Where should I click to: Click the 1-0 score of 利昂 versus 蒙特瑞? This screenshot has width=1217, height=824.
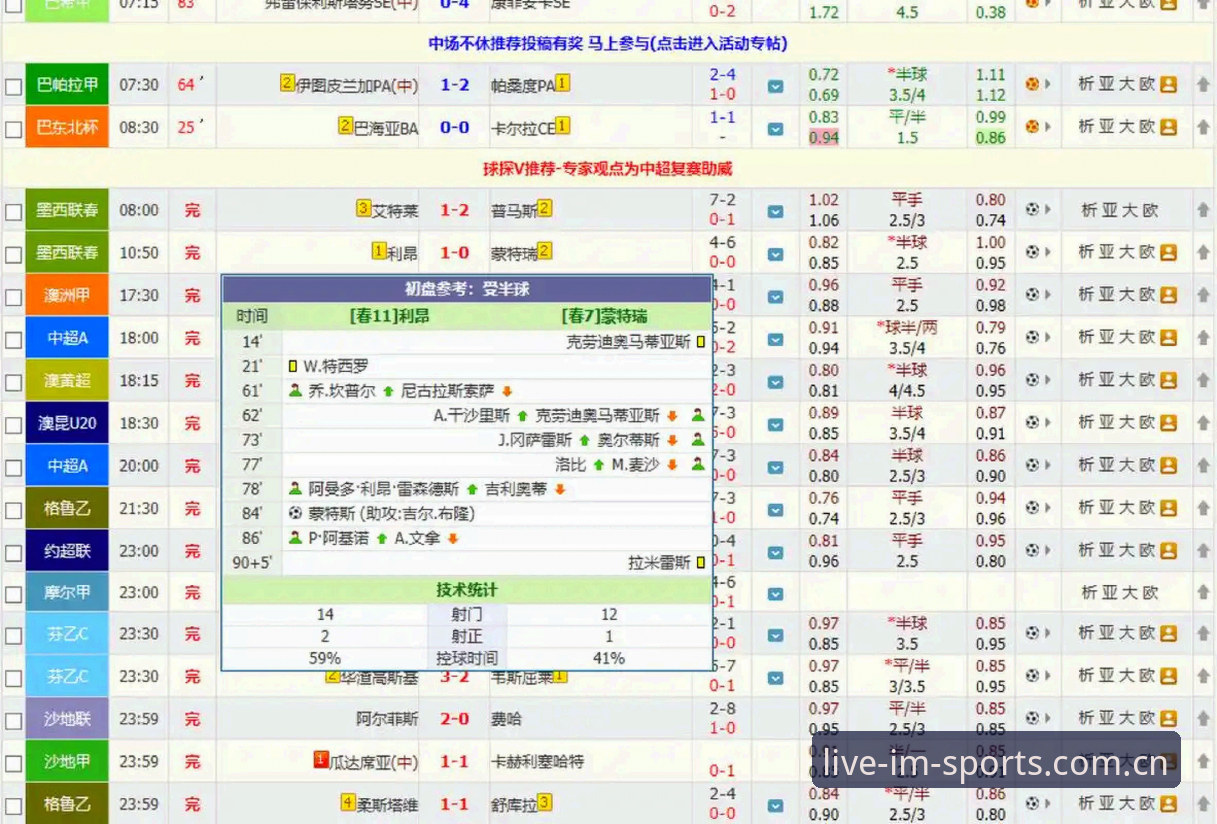[455, 252]
